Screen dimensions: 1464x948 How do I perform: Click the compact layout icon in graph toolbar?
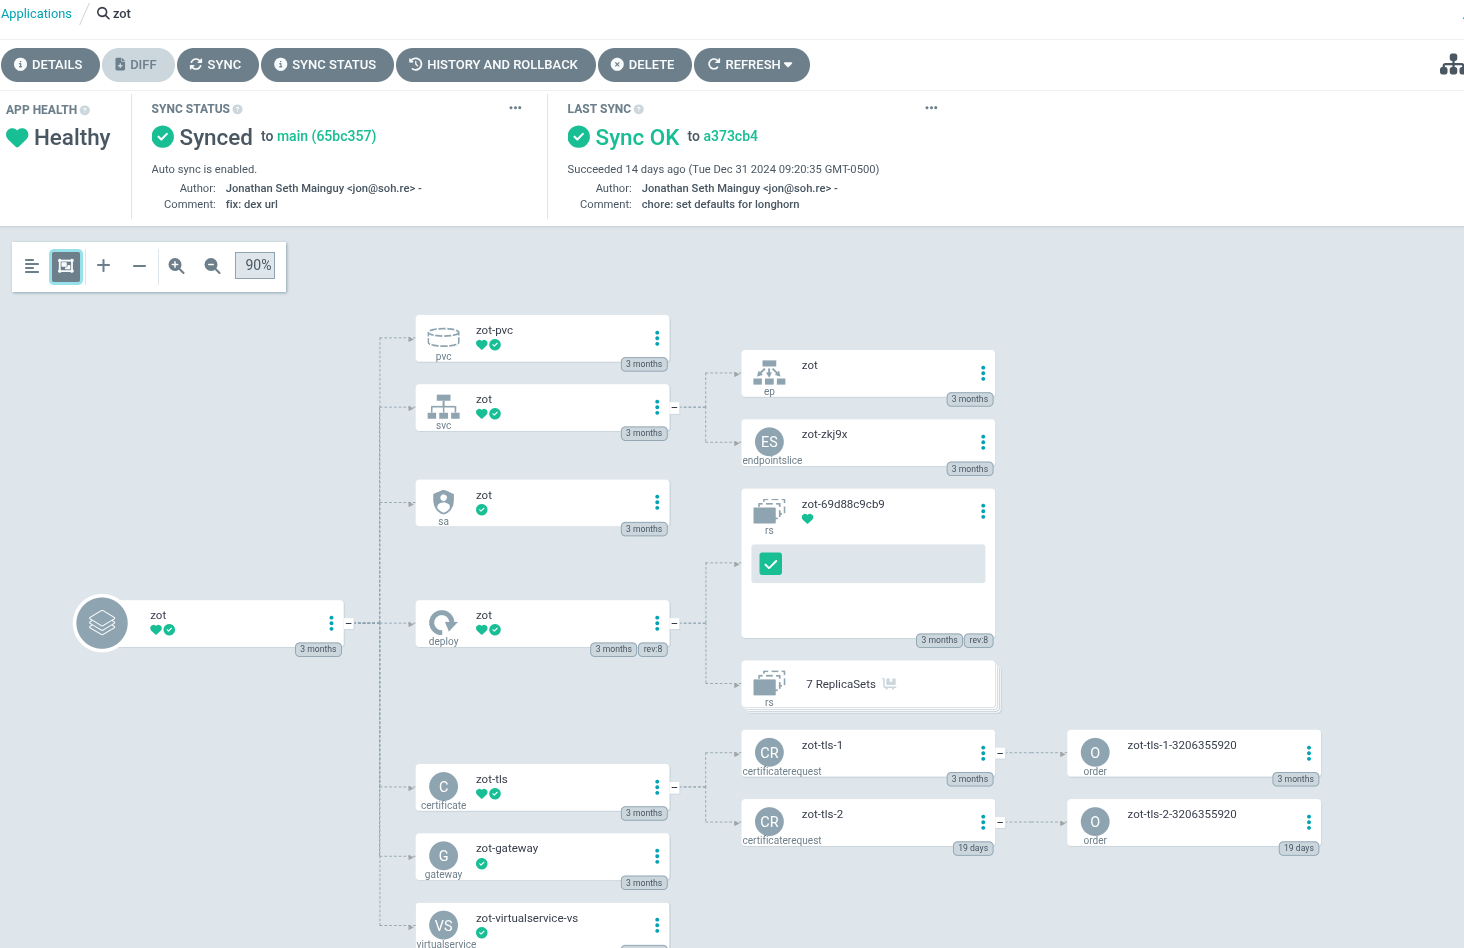tap(32, 266)
